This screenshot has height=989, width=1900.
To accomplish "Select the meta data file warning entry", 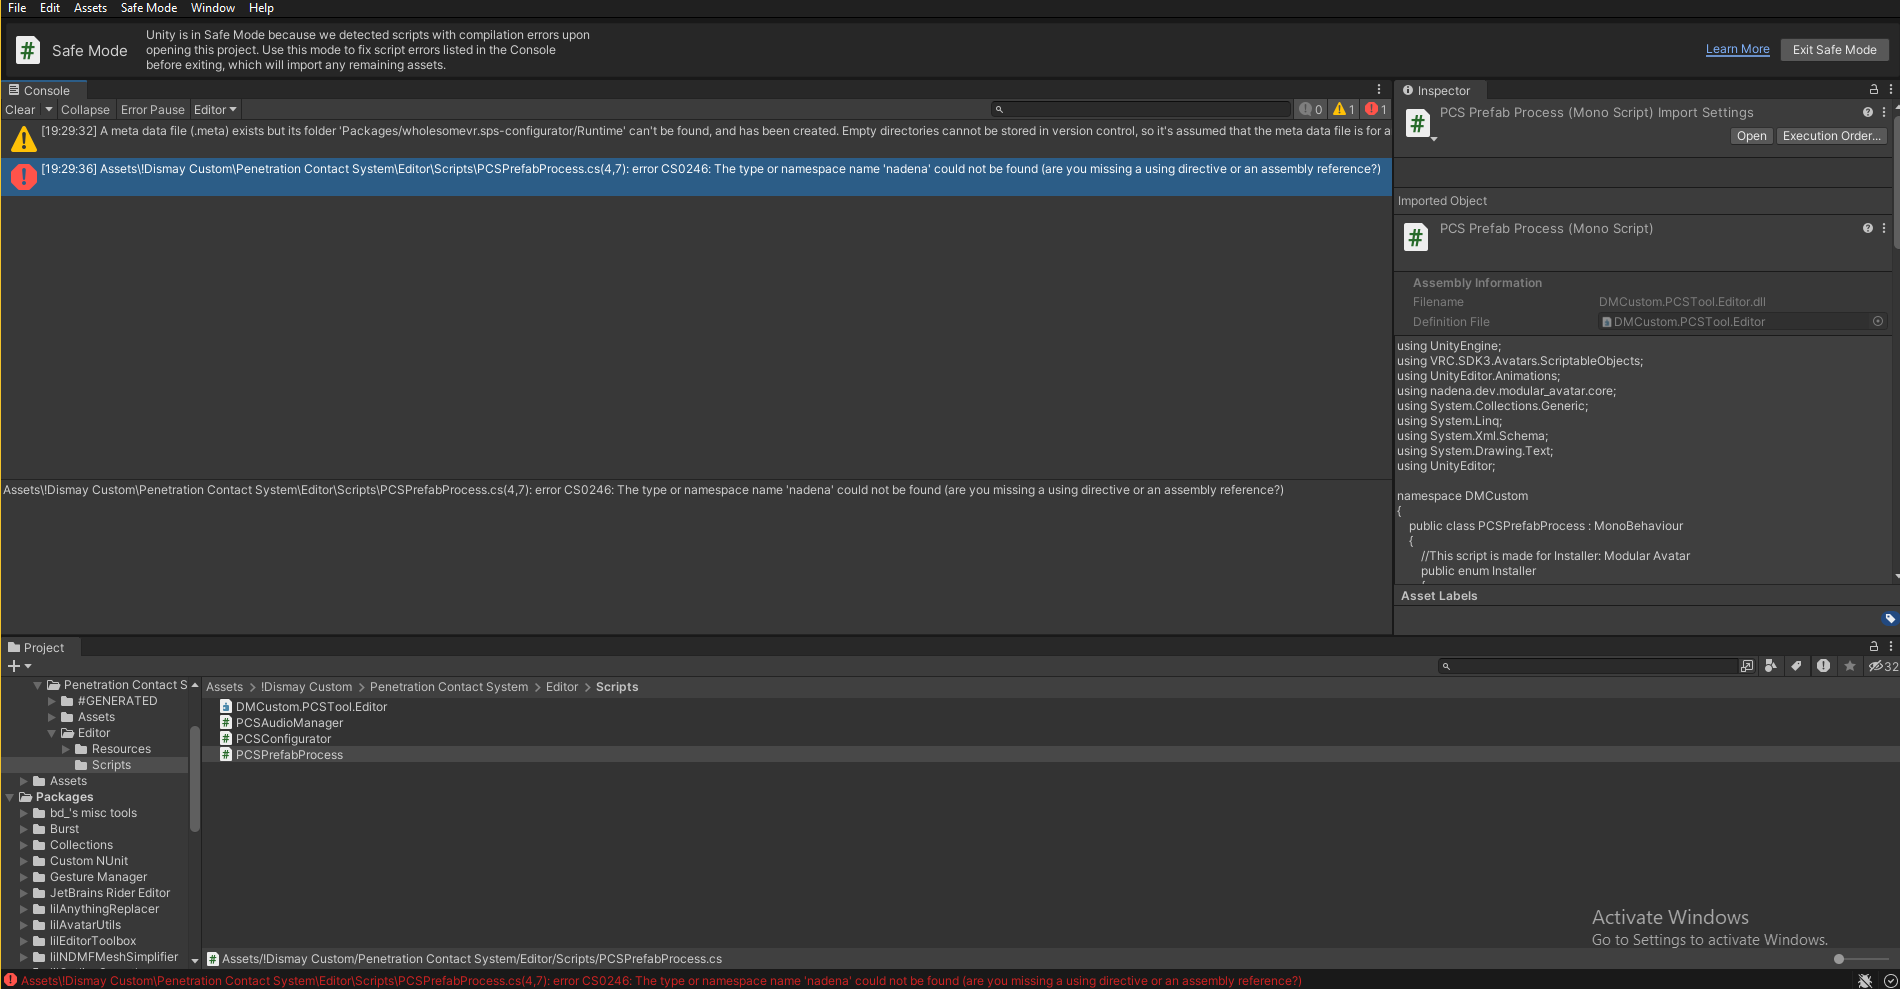I will coord(696,139).
